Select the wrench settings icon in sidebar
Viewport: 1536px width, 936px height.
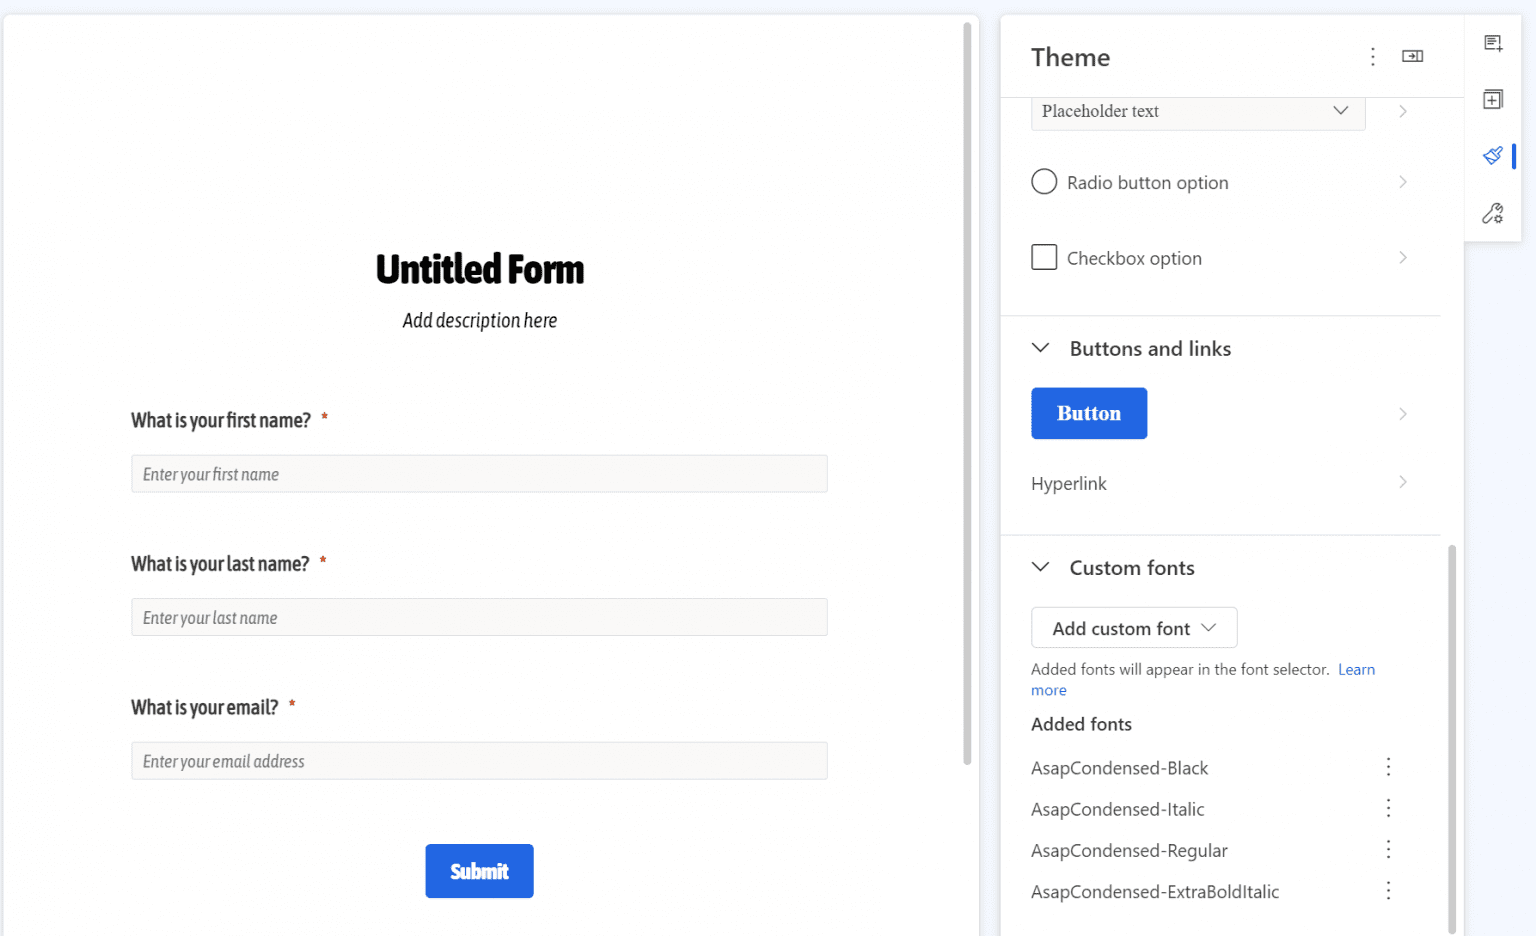point(1493,213)
